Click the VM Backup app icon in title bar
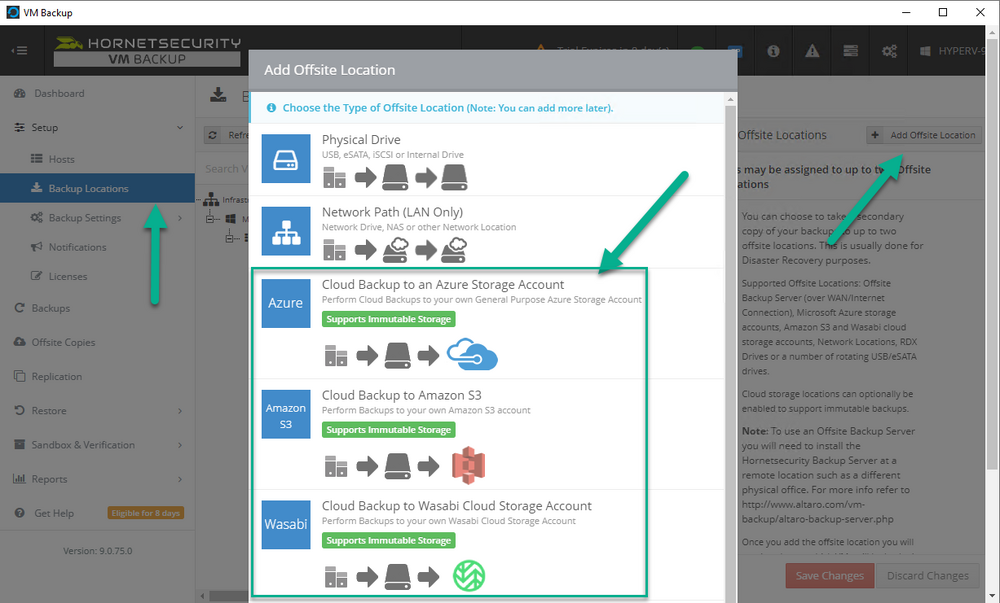This screenshot has width=1000, height=603. (x=13, y=12)
